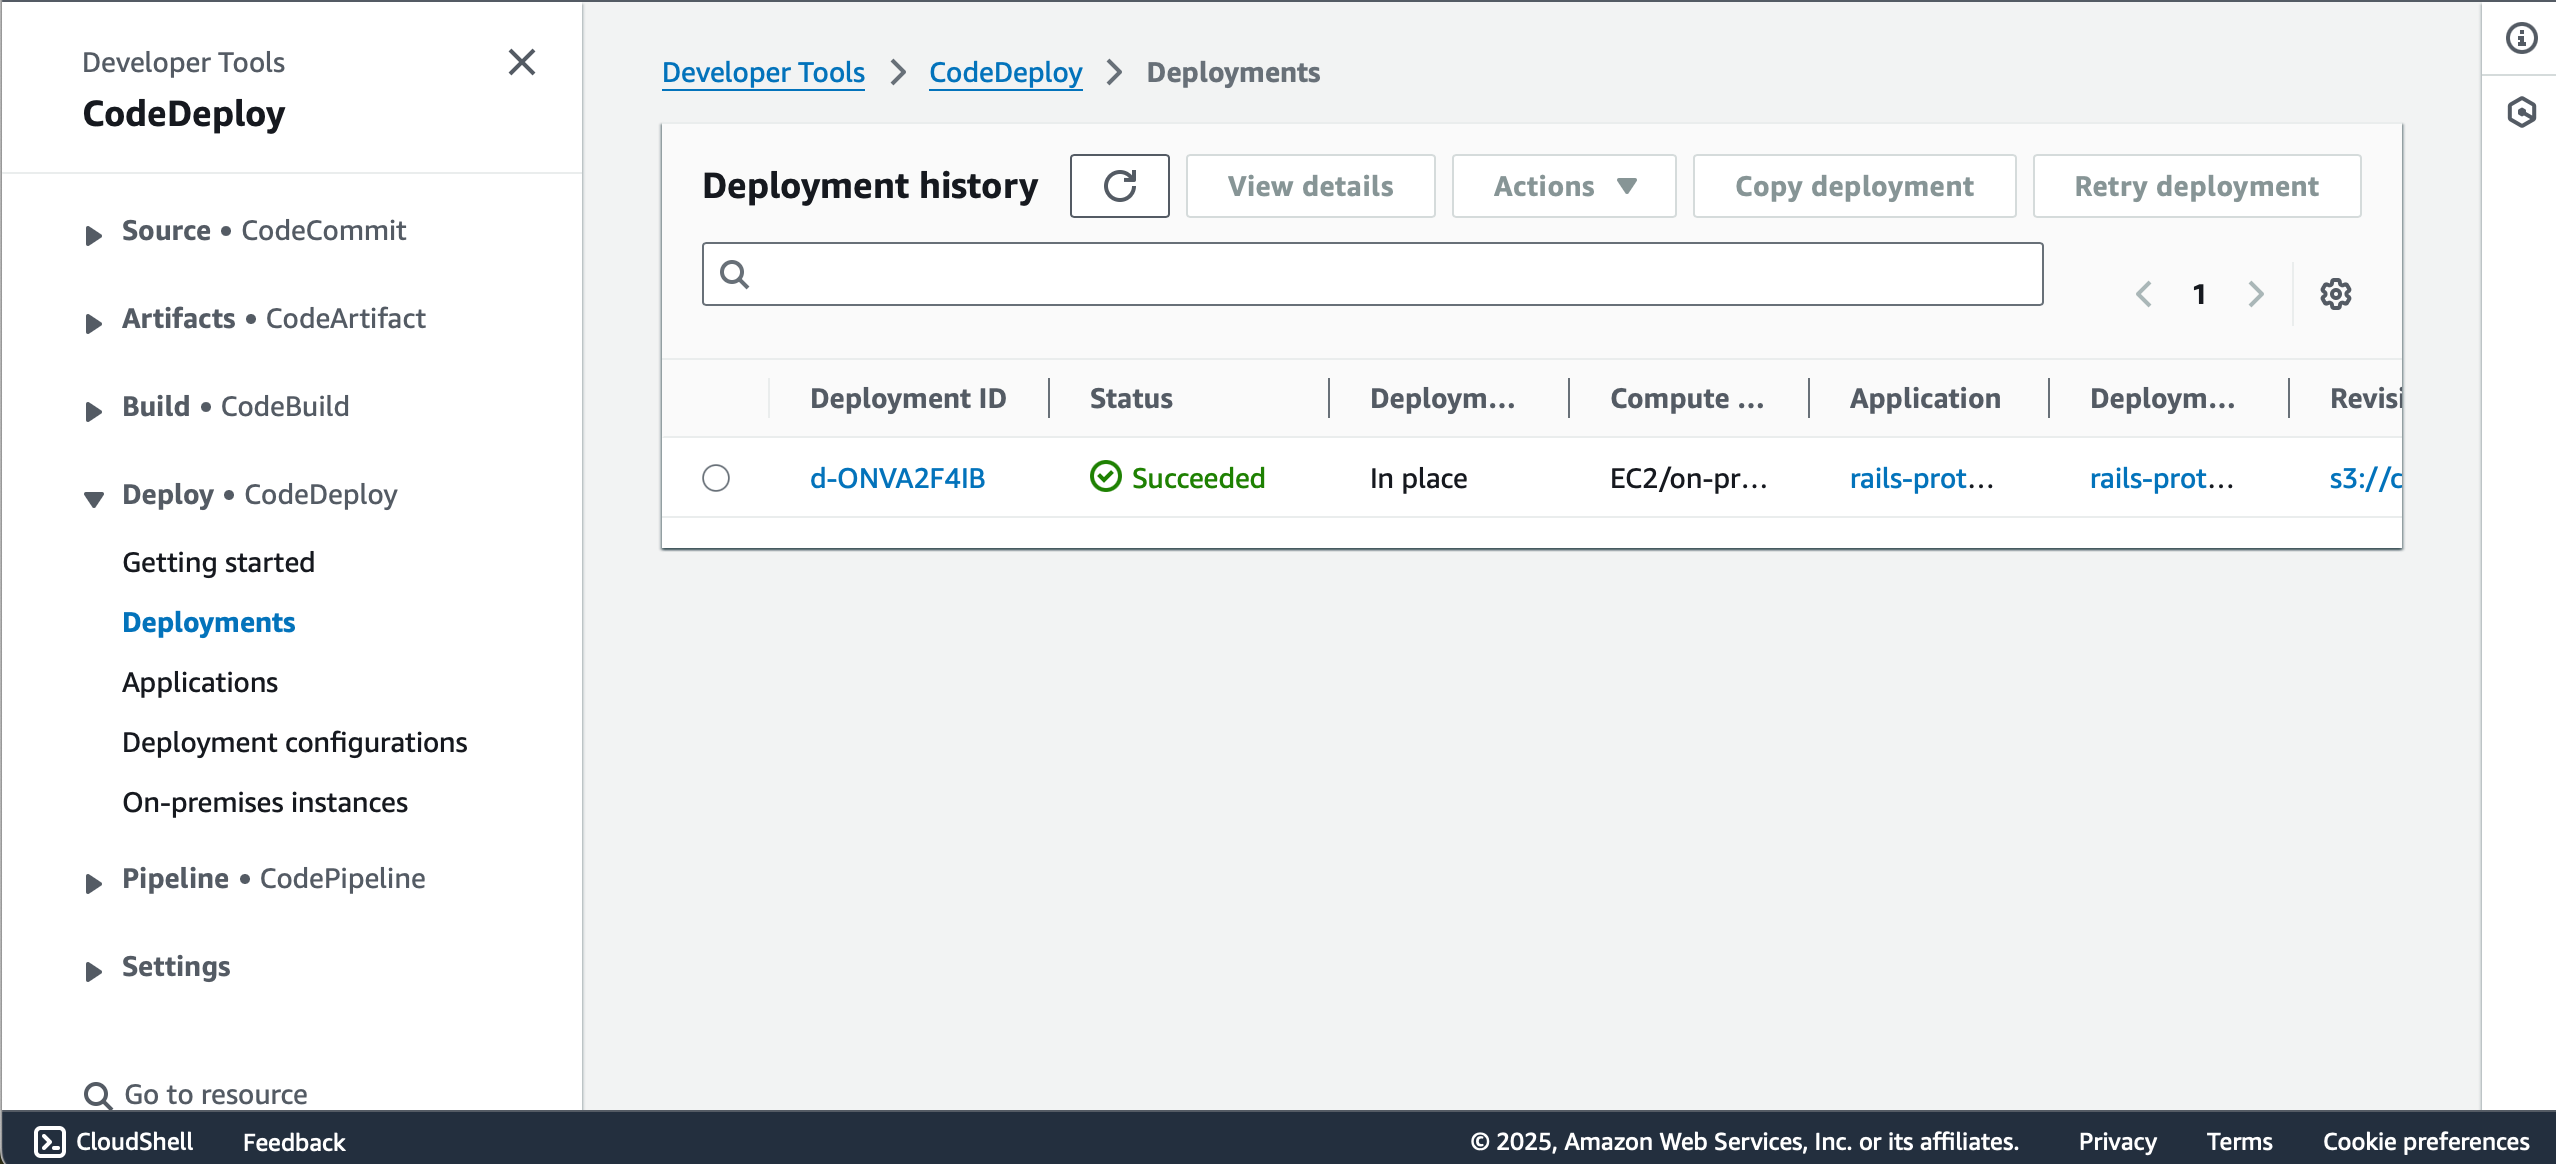Expand the Pipeline CodePipeline section

94,883
